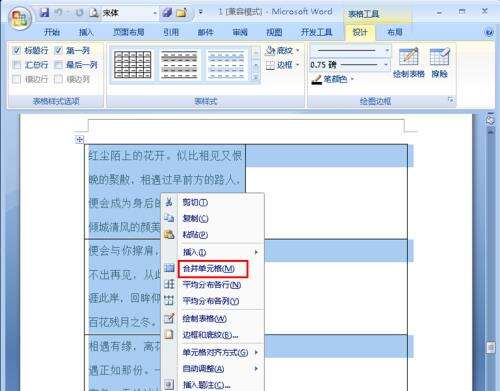Open Print Preview from the quick access toolbar
Image resolution: width=500 pixels, height=391 pixels.
point(94,13)
